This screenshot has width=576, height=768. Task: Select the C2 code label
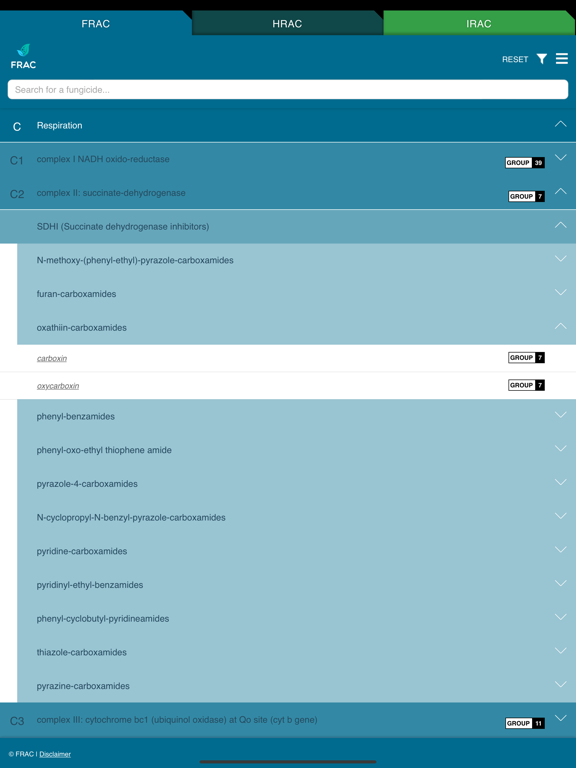[17, 194]
